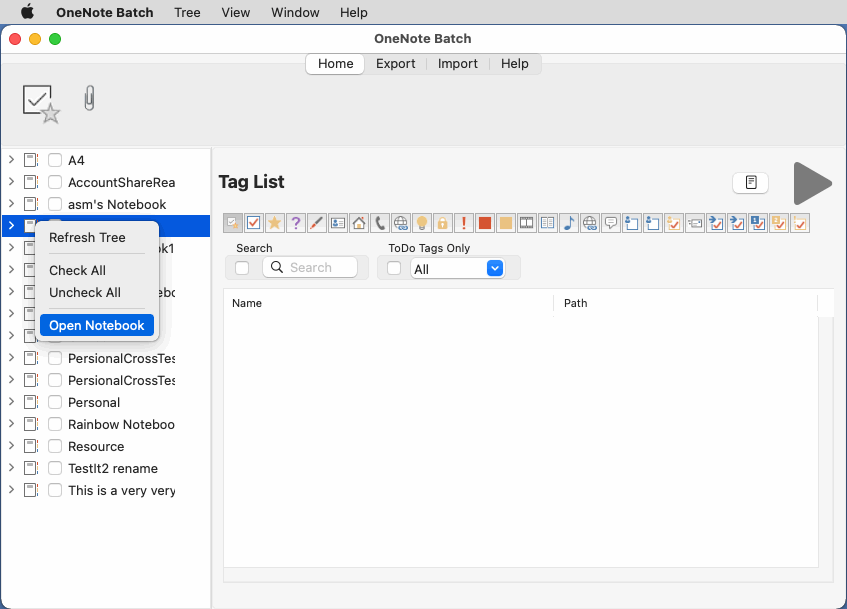Toggle the Search filter checkbox
The width and height of the screenshot is (847, 609).
(x=242, y=268)
